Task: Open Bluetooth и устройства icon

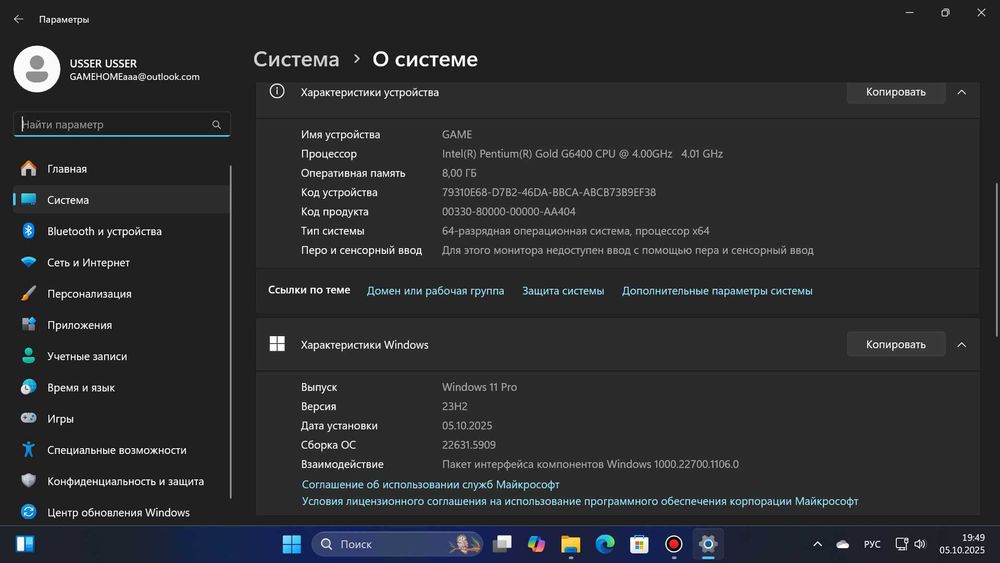Action: pos(29,231)
